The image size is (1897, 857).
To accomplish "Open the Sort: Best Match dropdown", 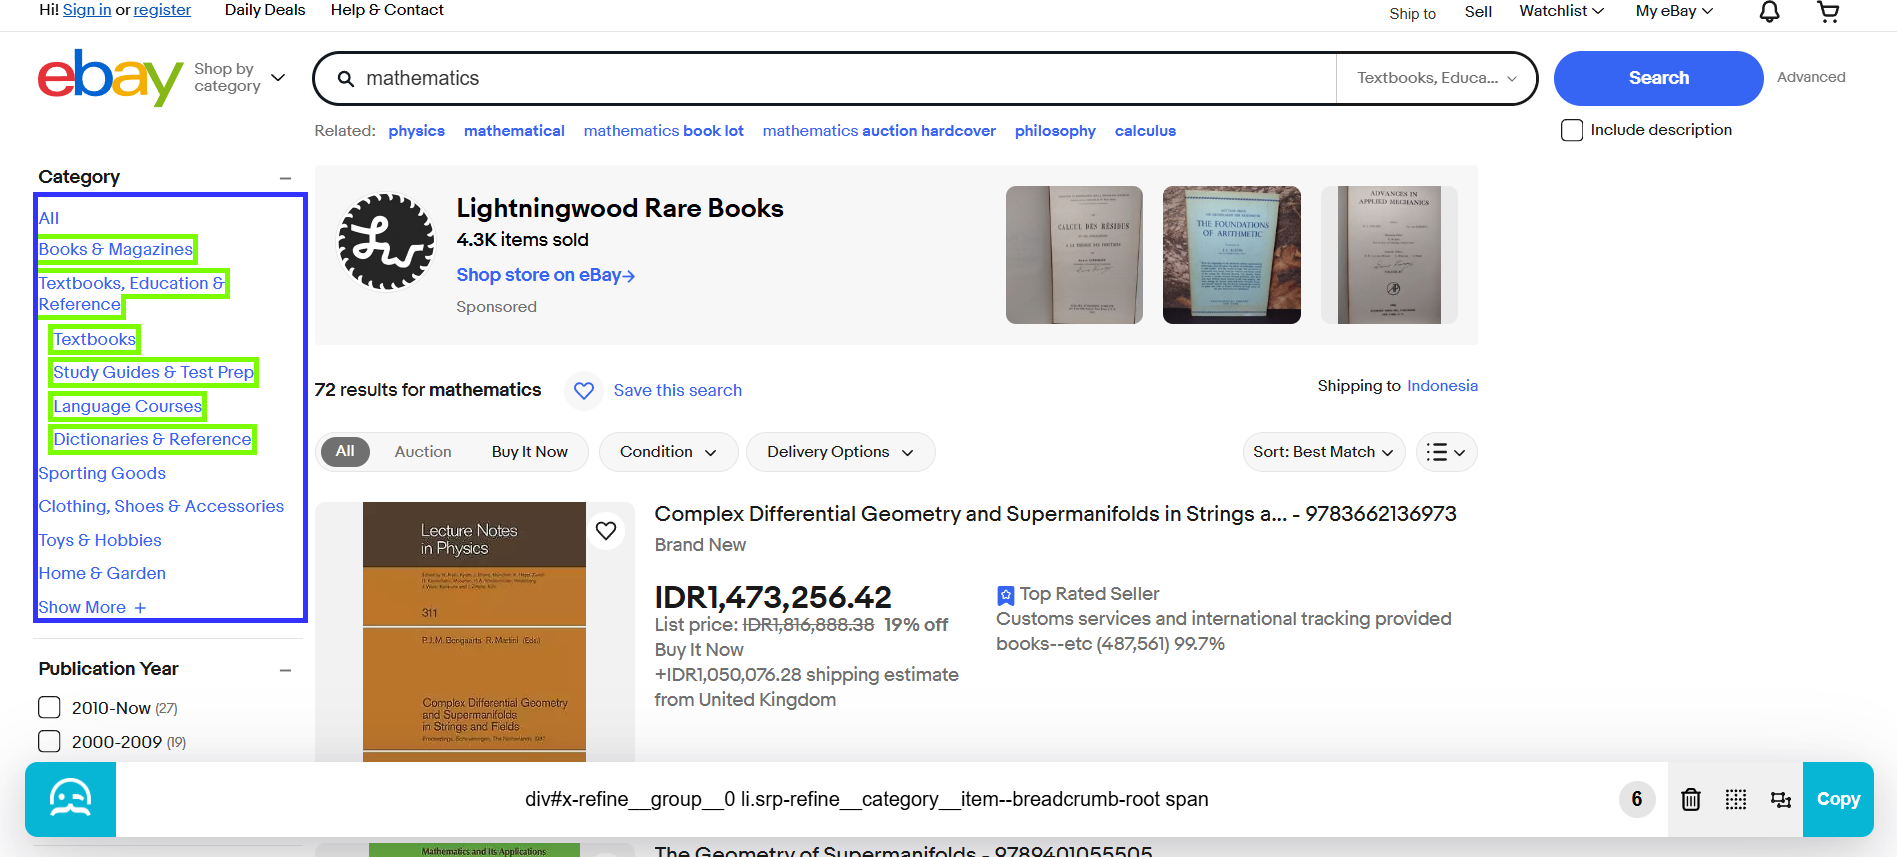I will pos(1323,452).
